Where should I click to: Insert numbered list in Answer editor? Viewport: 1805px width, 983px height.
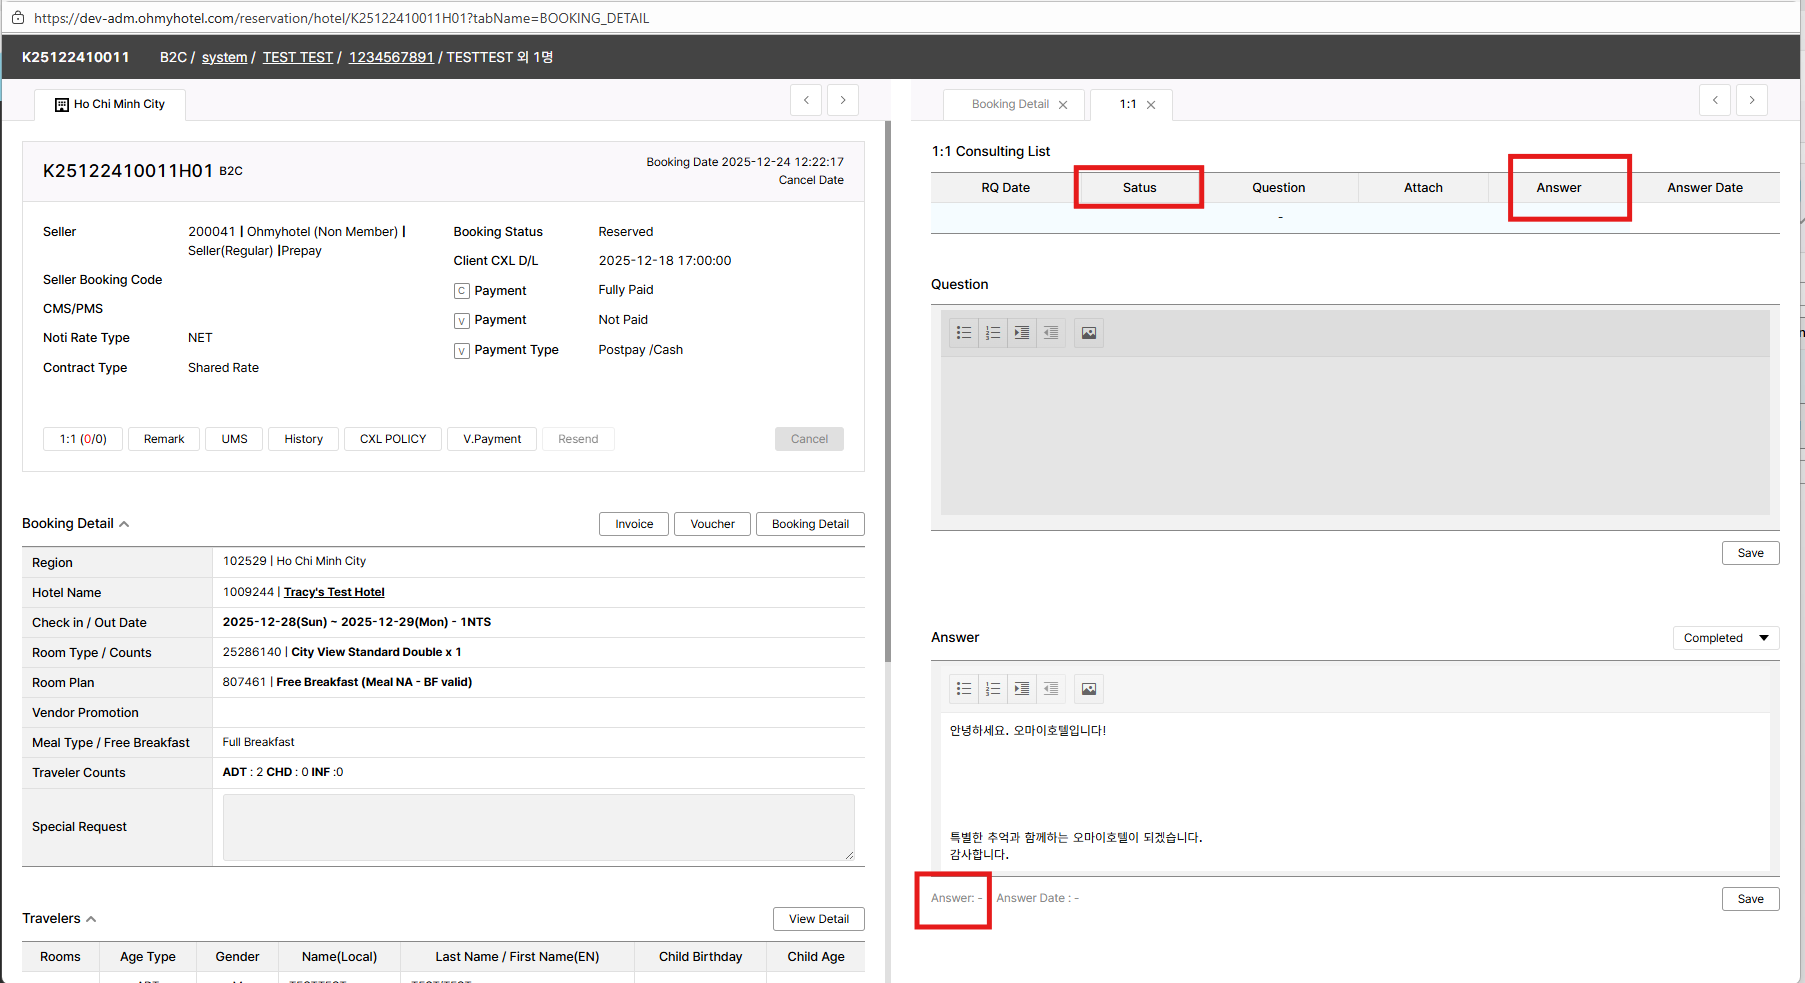click(x=992, y=689)
